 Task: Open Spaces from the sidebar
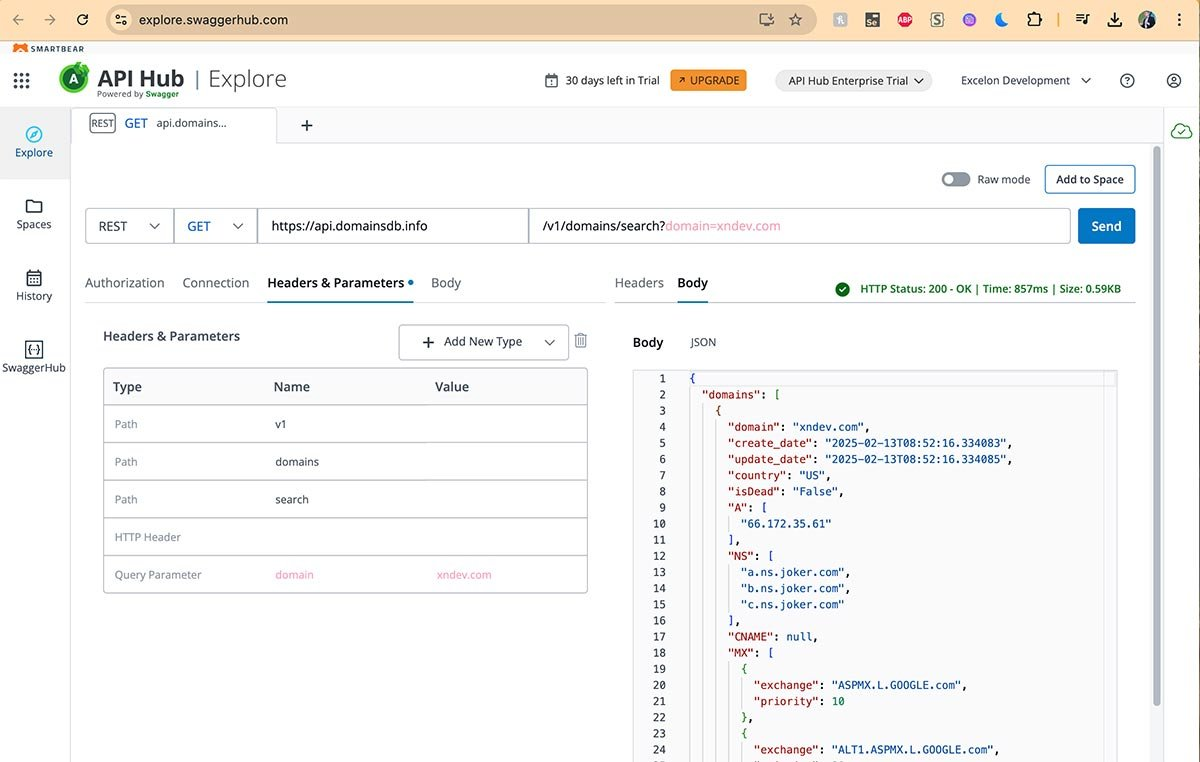pyautogui.click(x=33, y=213)
